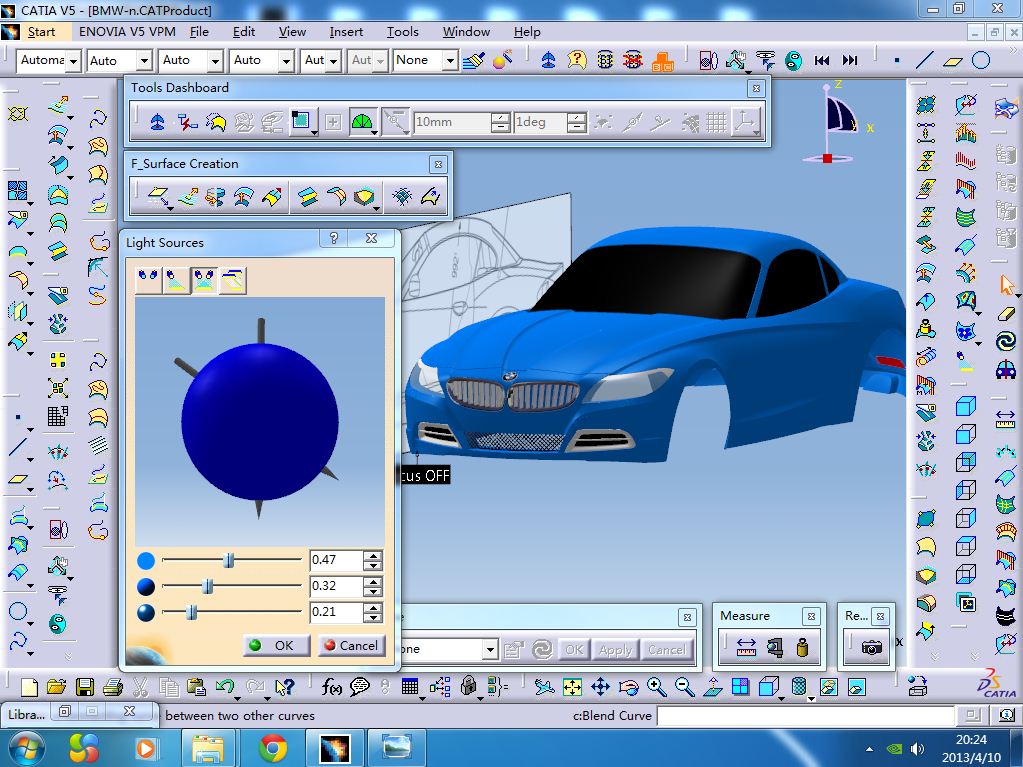
Task: Toggle the green protractor icon in Tools Dashboard
Action: pos(361,122)
